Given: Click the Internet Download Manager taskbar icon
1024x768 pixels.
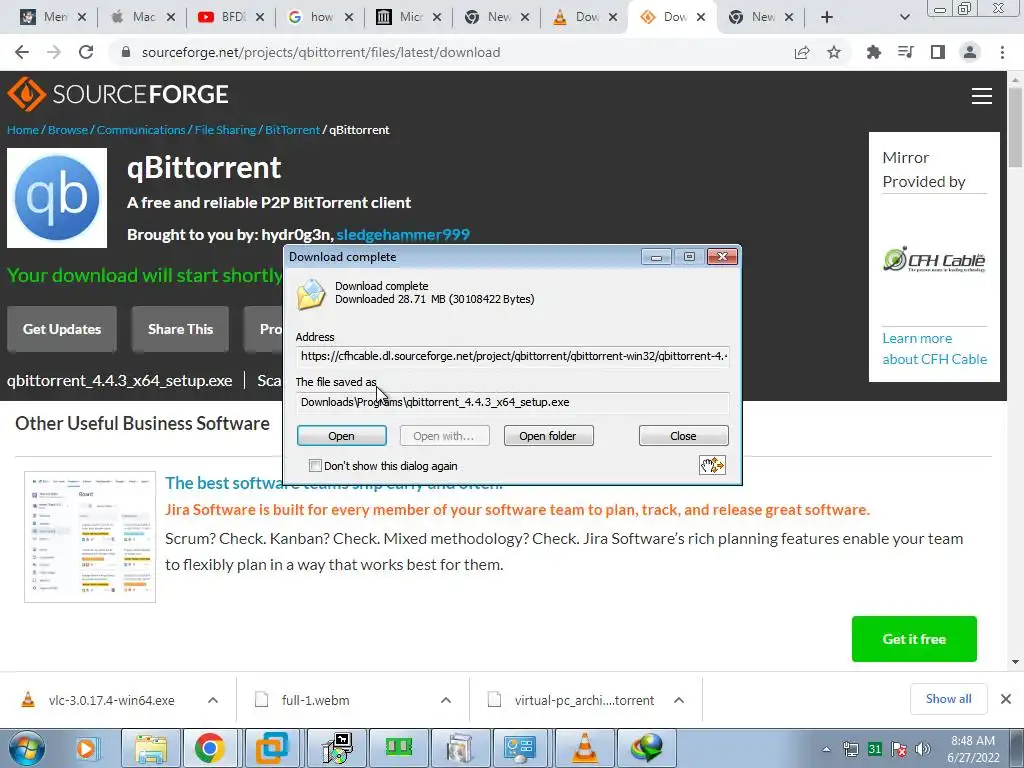Looking at the screenshot, I should (x=647, y=748).
